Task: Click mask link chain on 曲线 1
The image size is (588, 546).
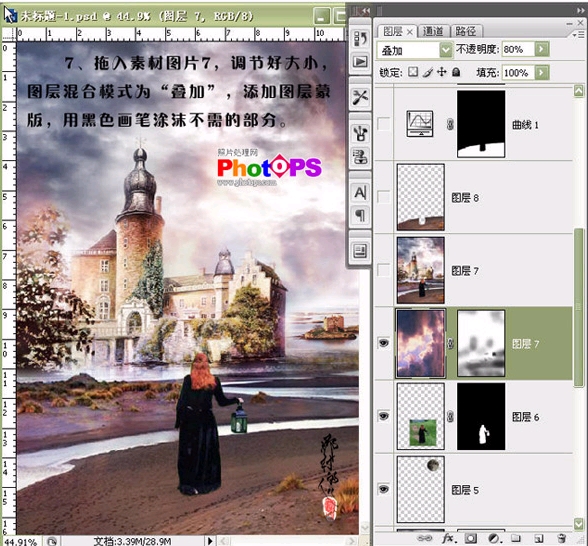Action: tap(450, 124)
